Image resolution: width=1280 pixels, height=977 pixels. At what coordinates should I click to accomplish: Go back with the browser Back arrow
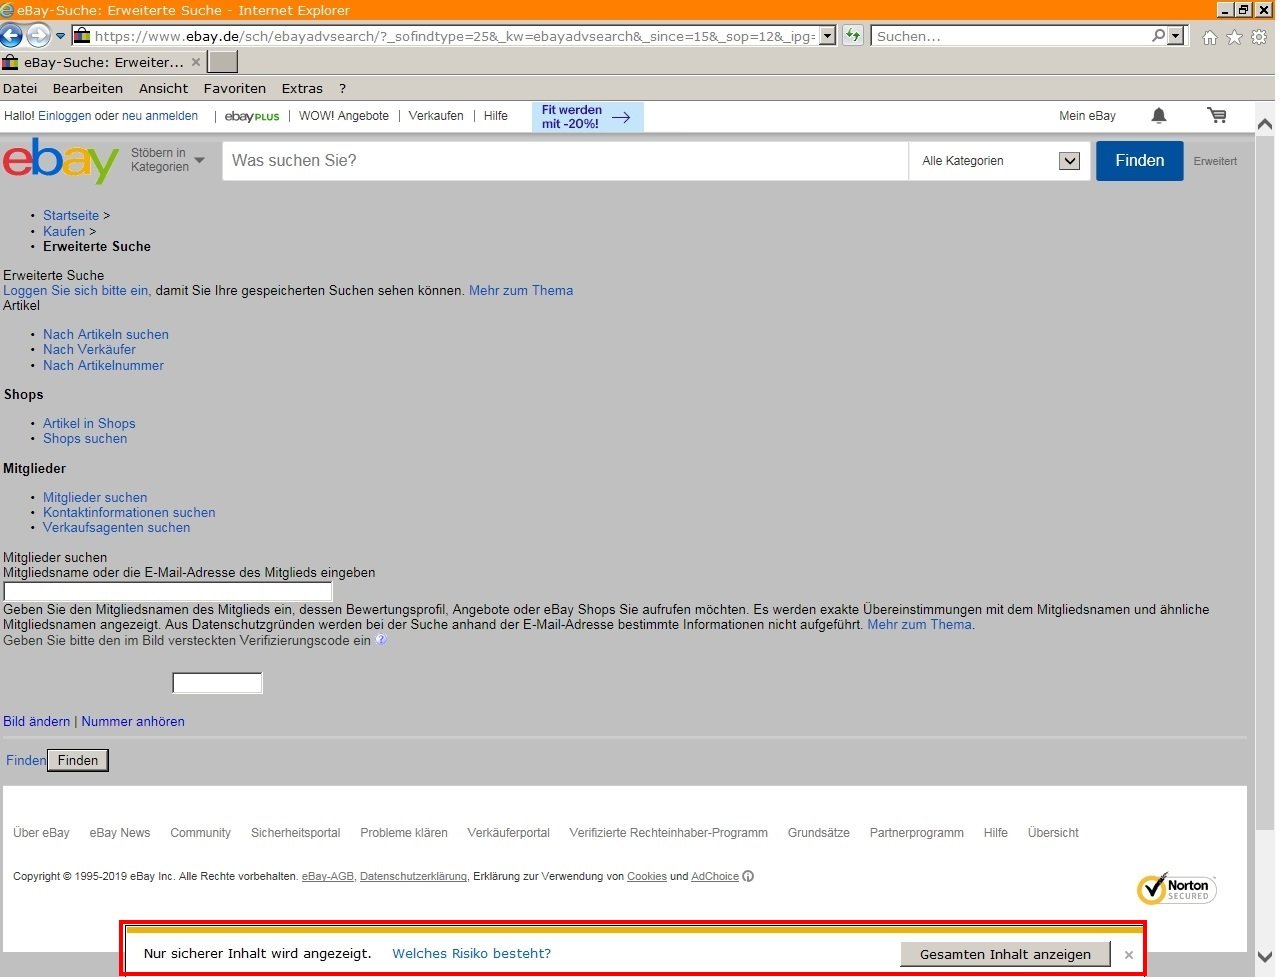point(11,36)
